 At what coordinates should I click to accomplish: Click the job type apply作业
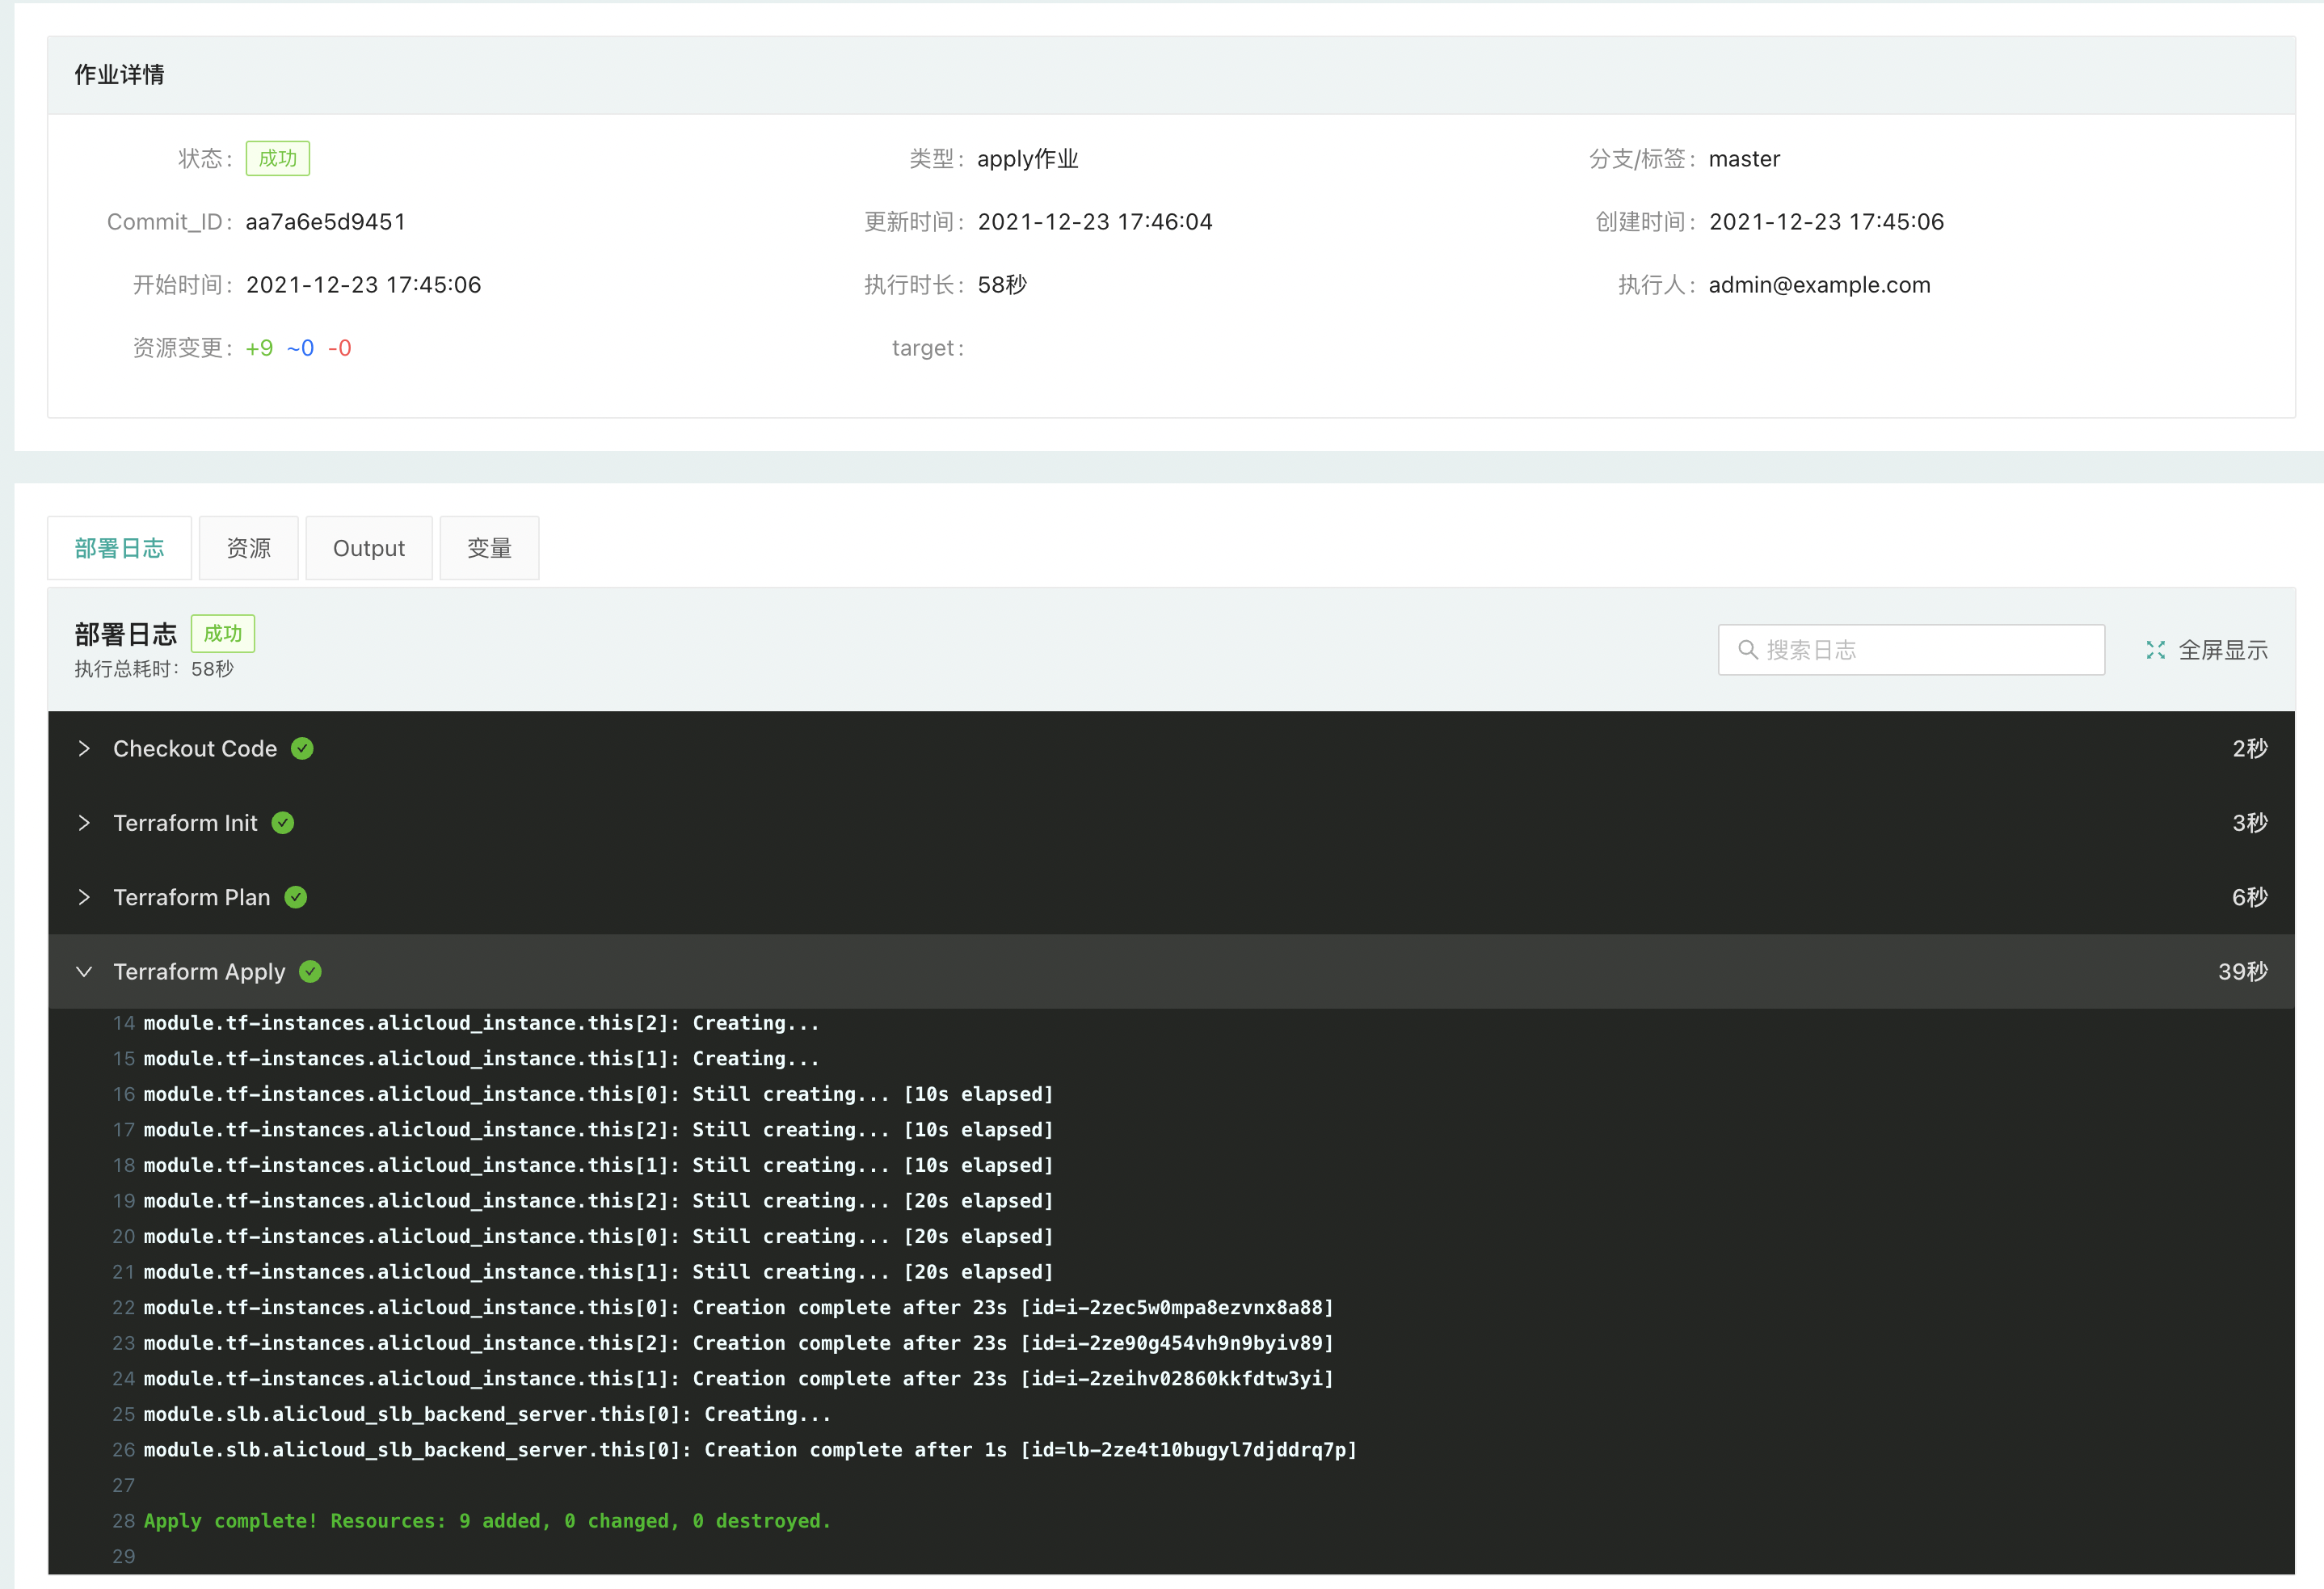point(1028,159)
